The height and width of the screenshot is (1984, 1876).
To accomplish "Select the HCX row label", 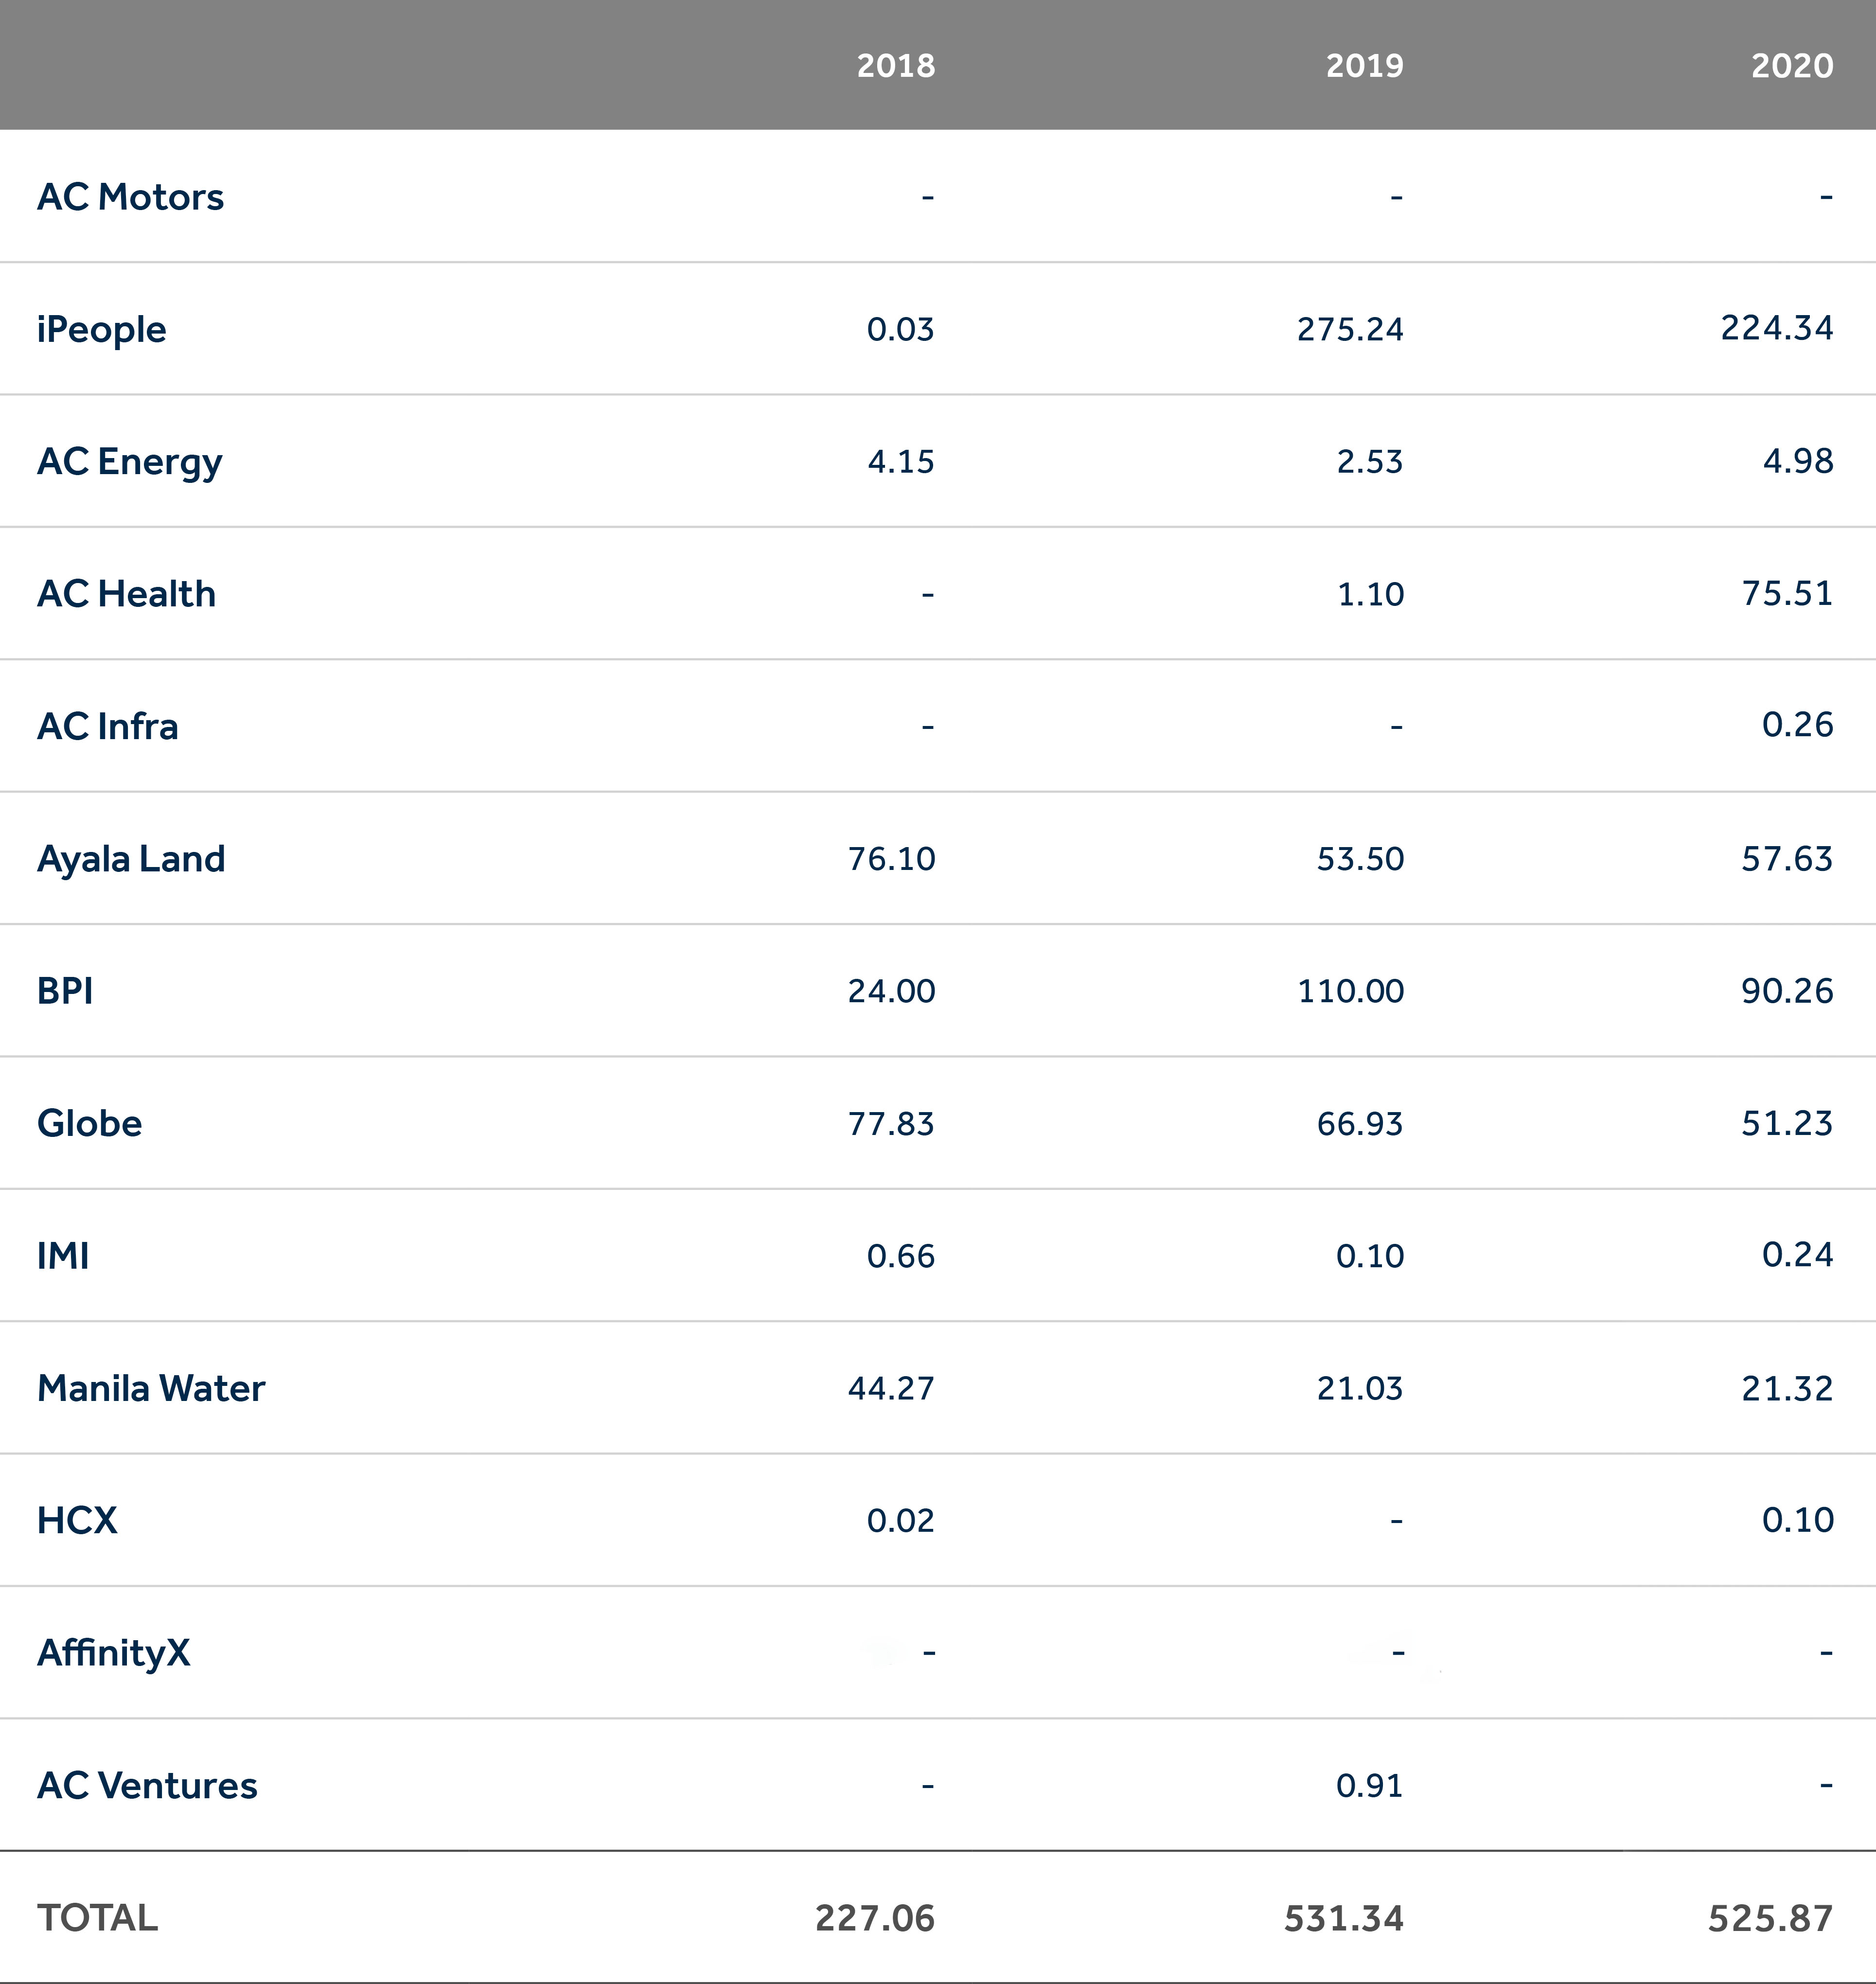I will [77, 1520].
